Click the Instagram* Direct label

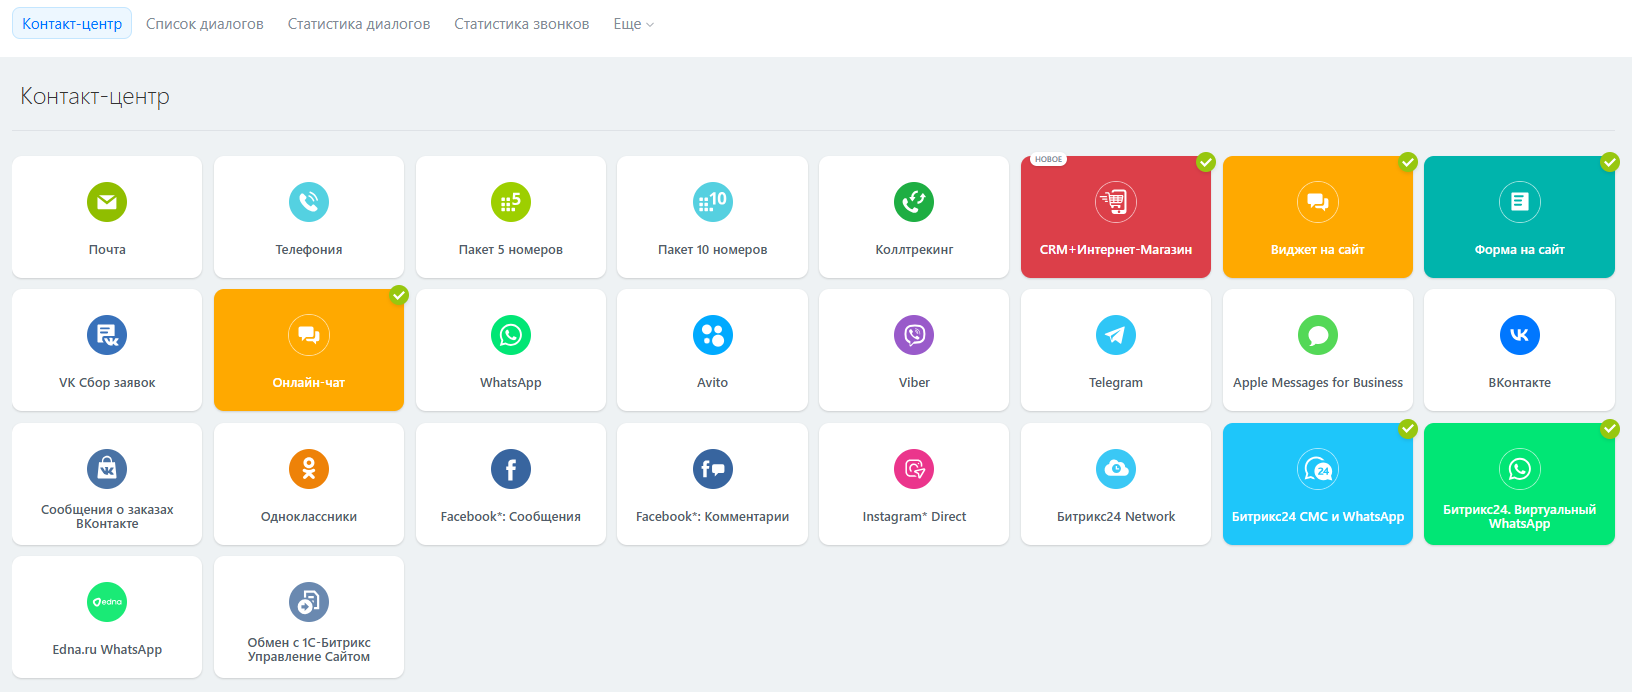914,517
